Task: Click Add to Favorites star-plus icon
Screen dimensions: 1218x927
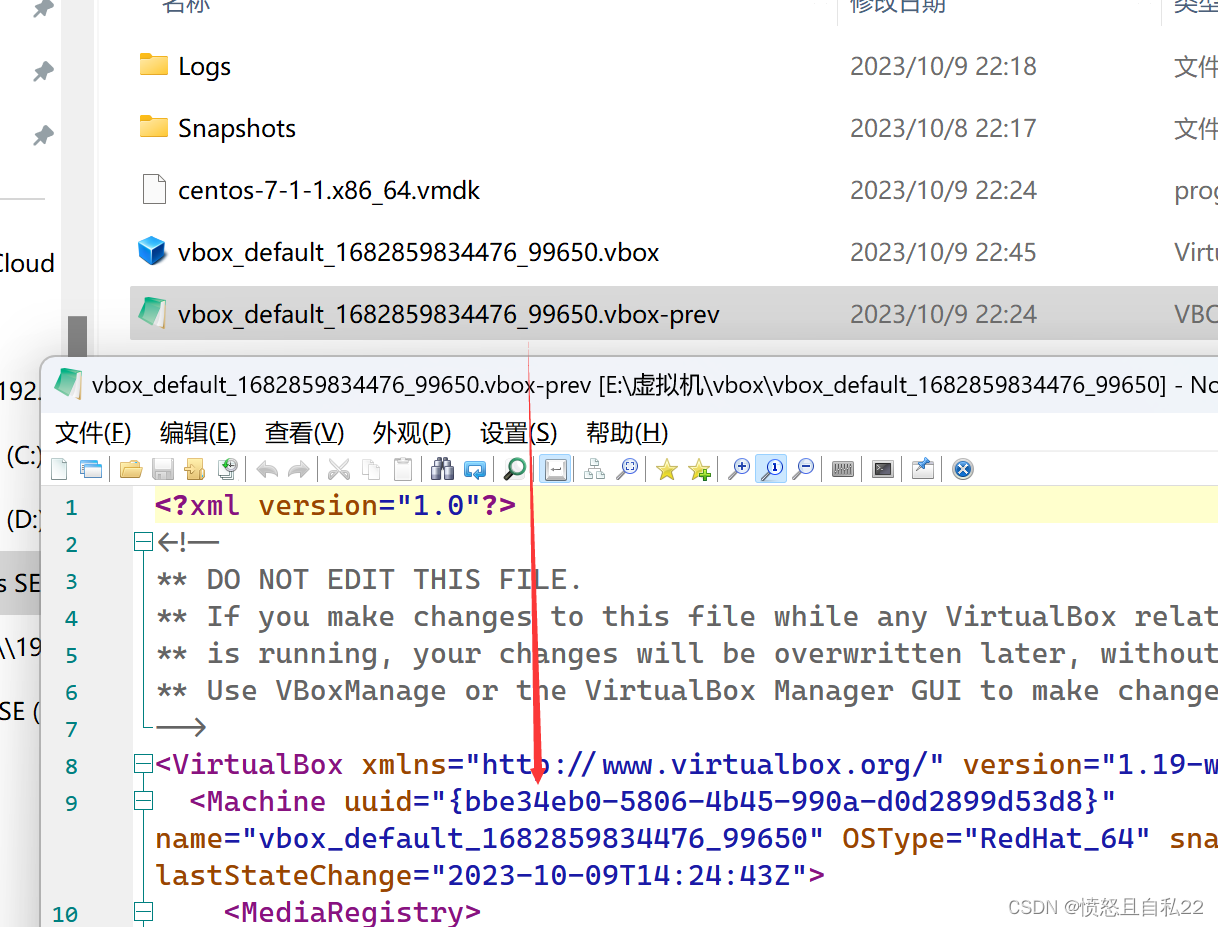Action: (x=700, y=469)
